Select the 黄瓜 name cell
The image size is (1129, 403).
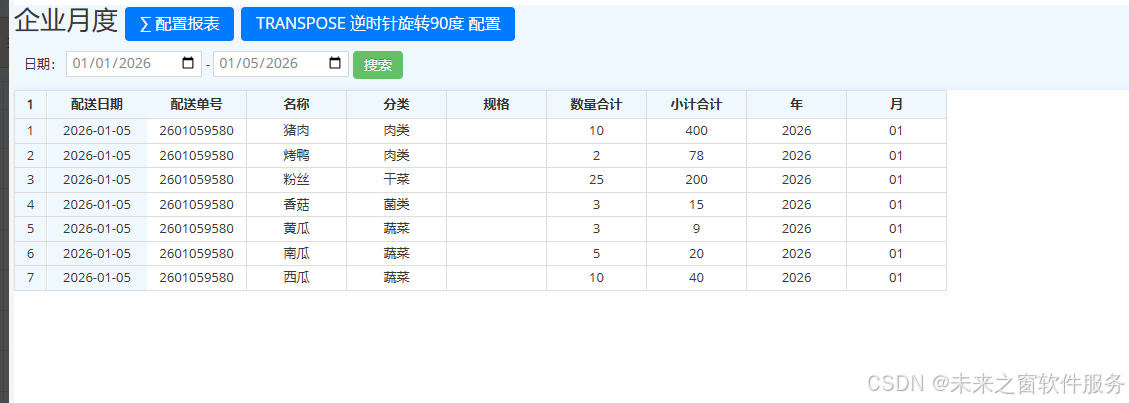297,229
